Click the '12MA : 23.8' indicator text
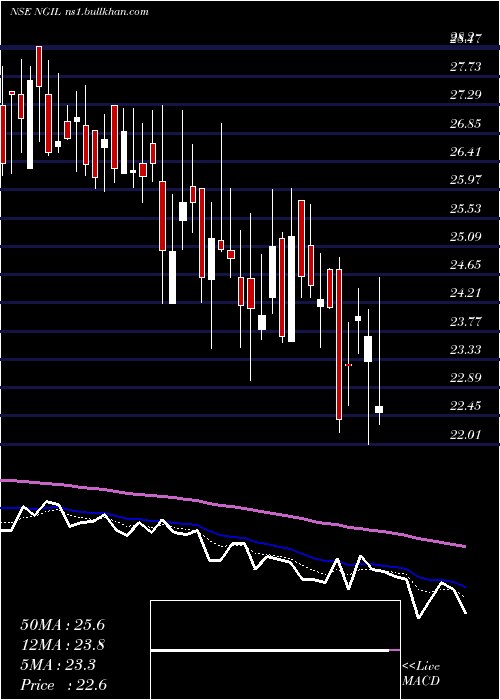Screen dimensions: 500x700 coord(62,645)
